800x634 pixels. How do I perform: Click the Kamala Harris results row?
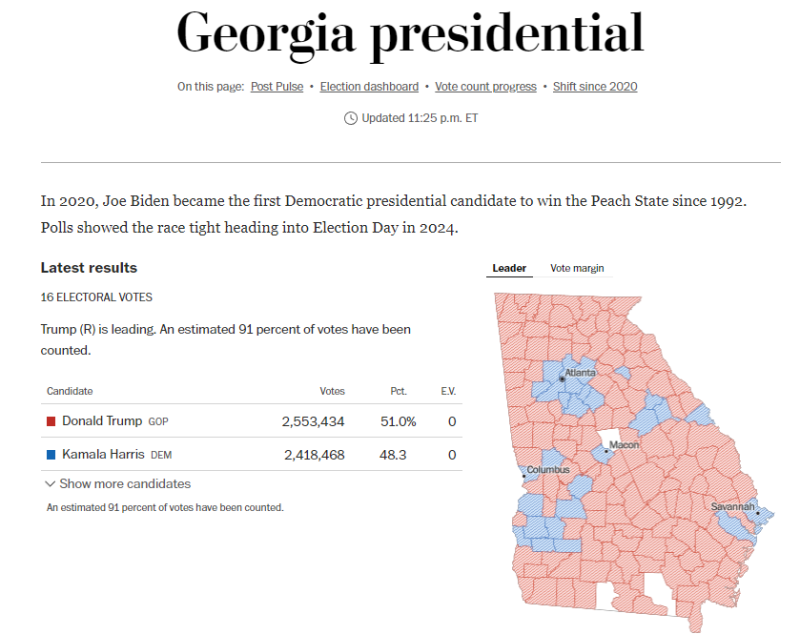[x=250, y=455]
